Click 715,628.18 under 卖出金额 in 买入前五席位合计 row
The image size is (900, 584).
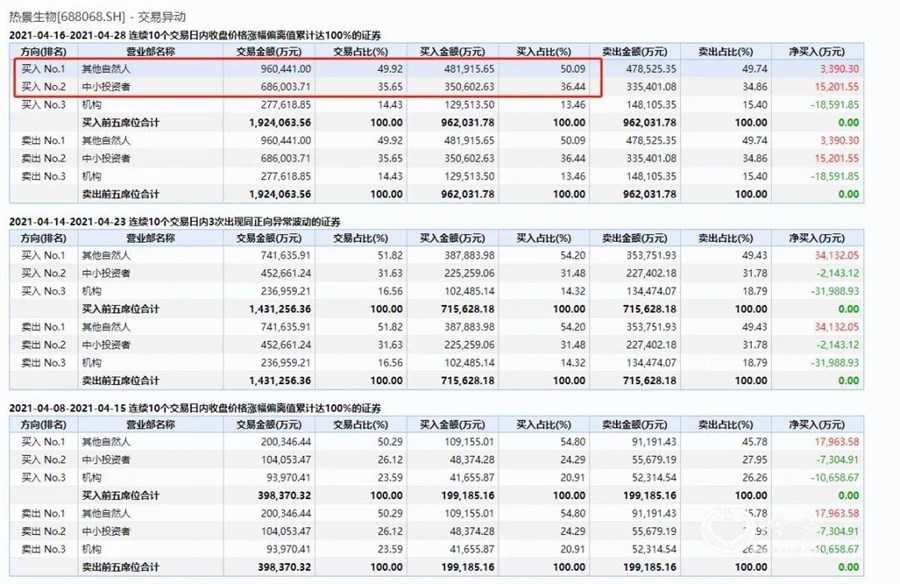(x=649, y=310)
